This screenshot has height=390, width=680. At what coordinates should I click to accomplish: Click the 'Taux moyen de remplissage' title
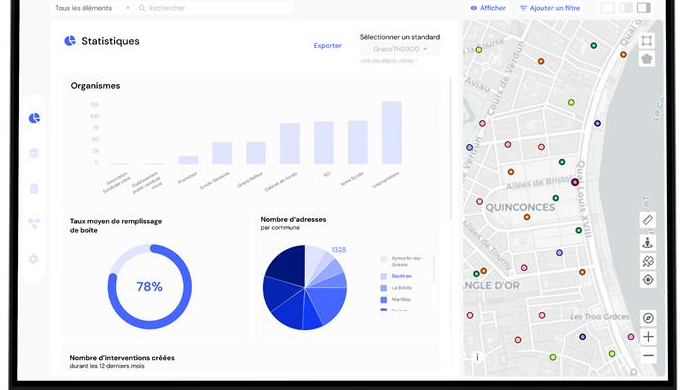pyautogui.click(x=116, y=226)
